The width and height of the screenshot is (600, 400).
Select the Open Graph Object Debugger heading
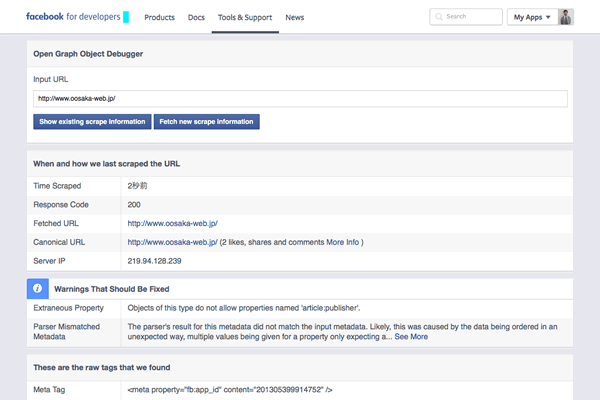pos(88,54)
